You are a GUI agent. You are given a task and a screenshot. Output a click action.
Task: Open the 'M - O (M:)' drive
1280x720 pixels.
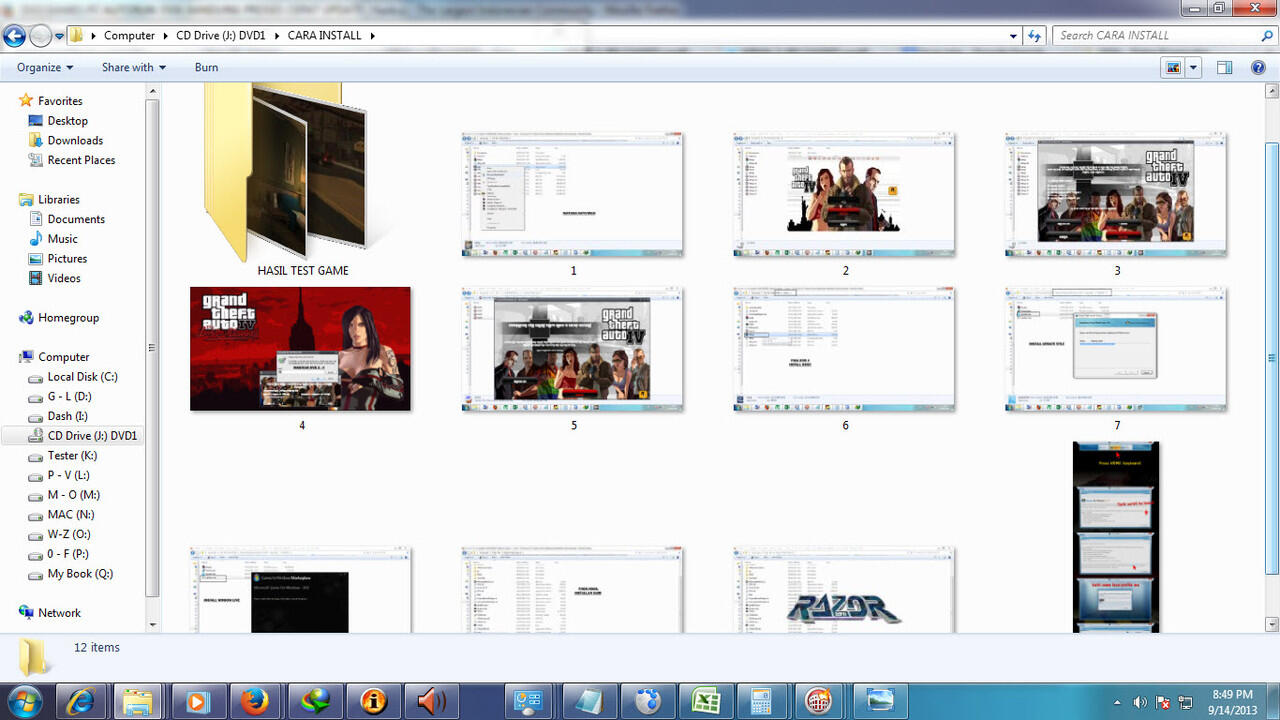click(x=64, y=495)
